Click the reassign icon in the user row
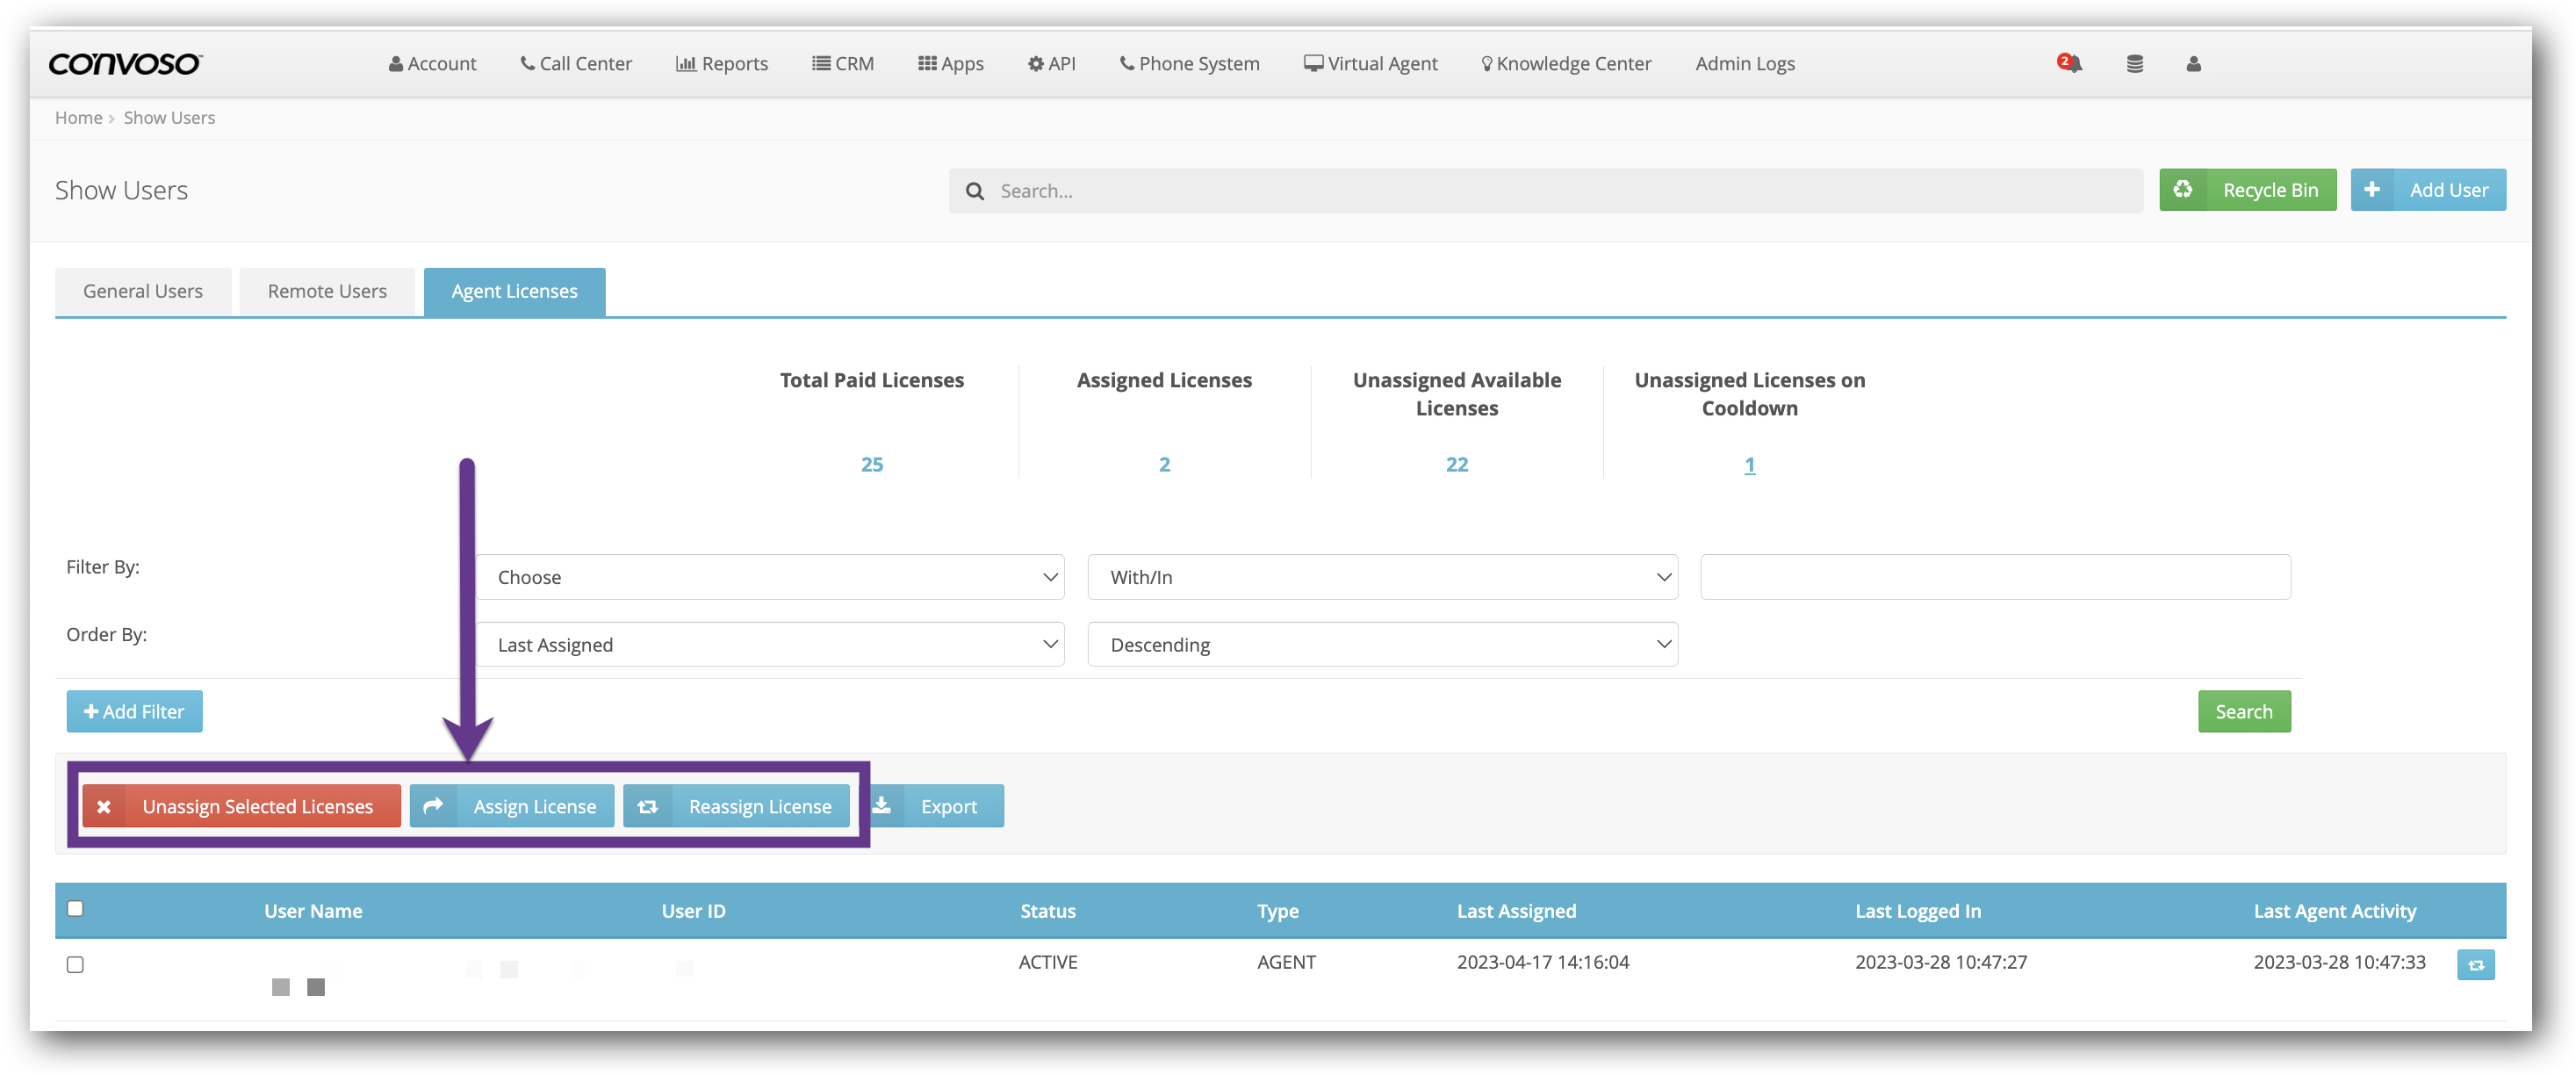 click(2475, 964)
